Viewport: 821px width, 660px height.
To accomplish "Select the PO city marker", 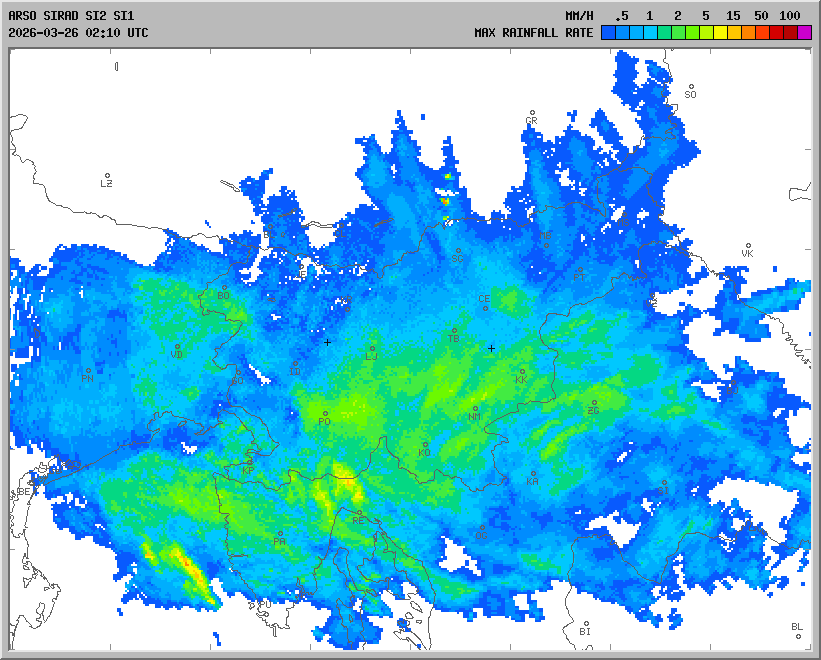I will [x=325, y=414].
